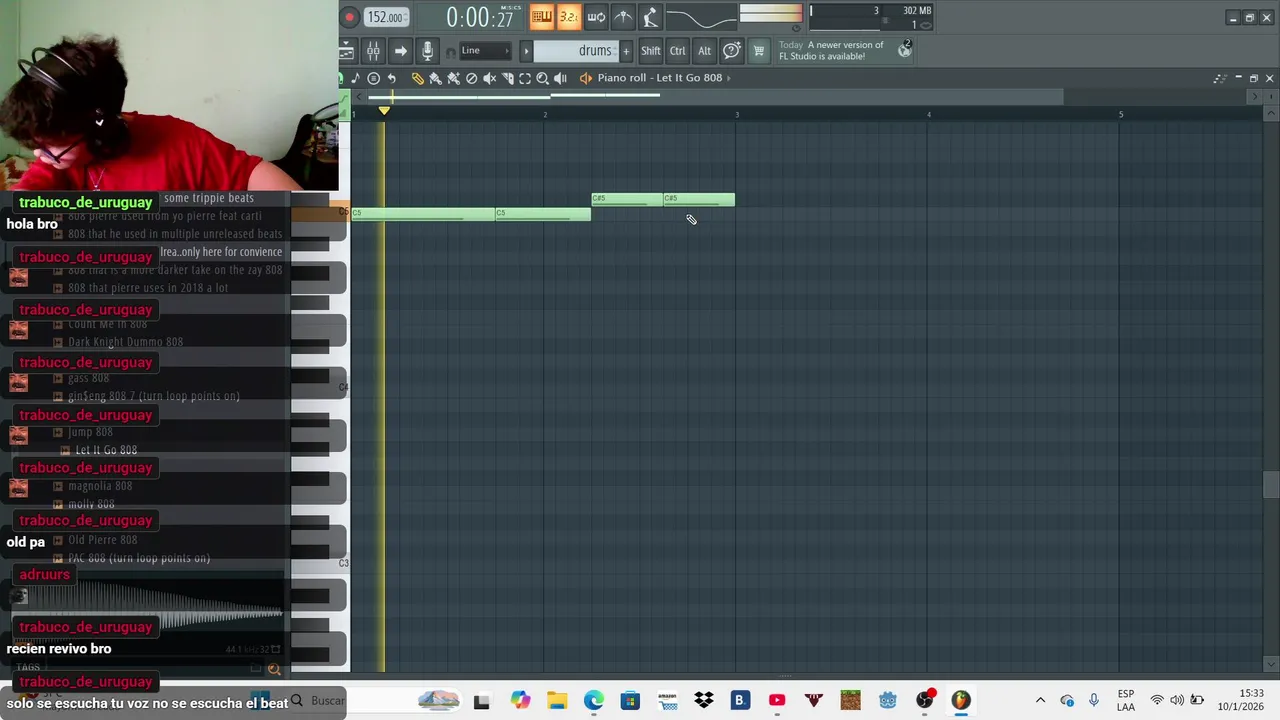Click the newer version available message
The height and width of the screenshot is (720, 1280).
(832, 51)
